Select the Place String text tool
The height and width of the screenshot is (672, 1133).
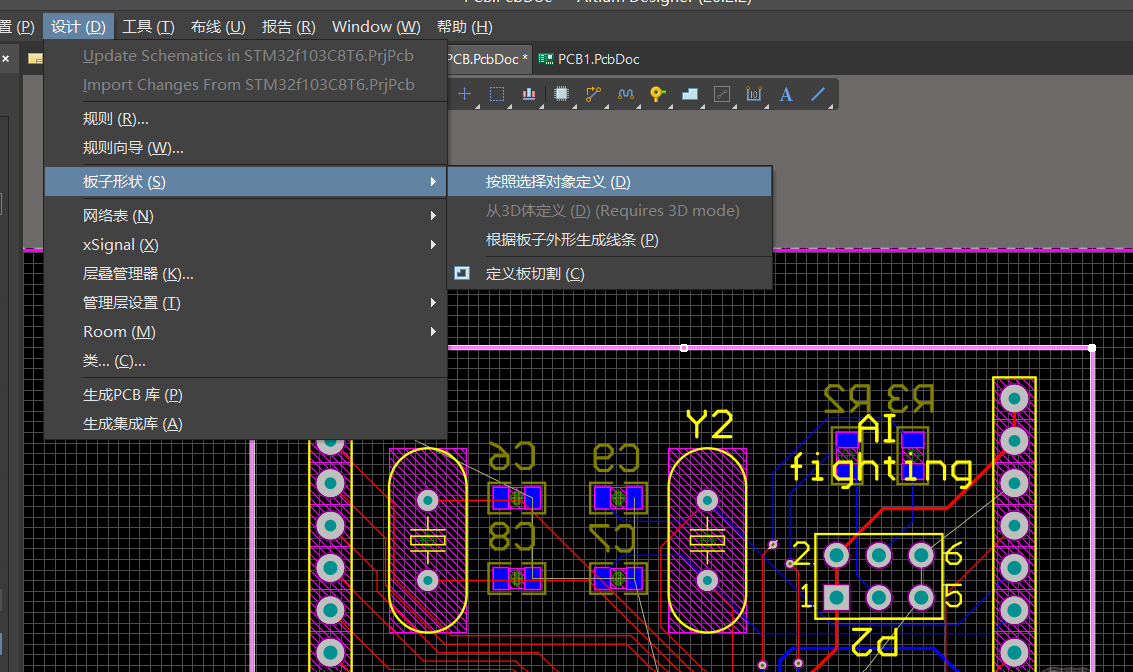click(x=786, y=94)
